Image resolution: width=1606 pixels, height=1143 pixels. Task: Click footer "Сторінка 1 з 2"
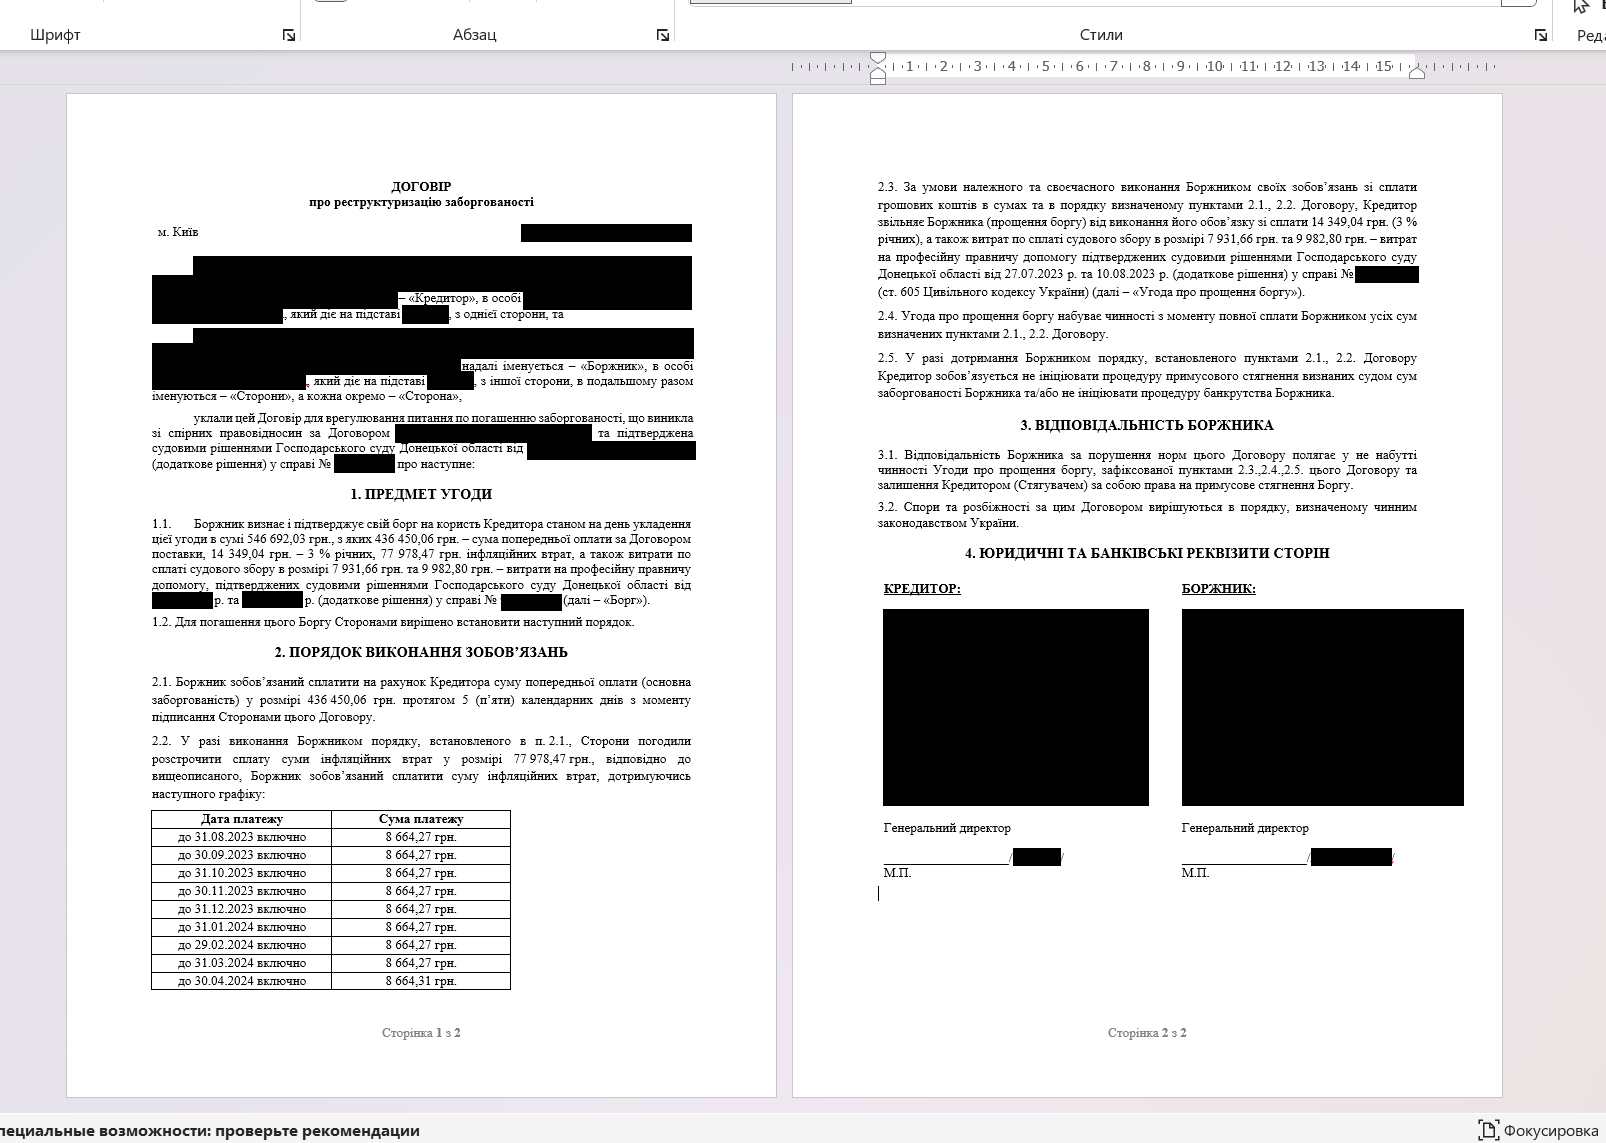pyautogui.click(x=421, y=1033)
